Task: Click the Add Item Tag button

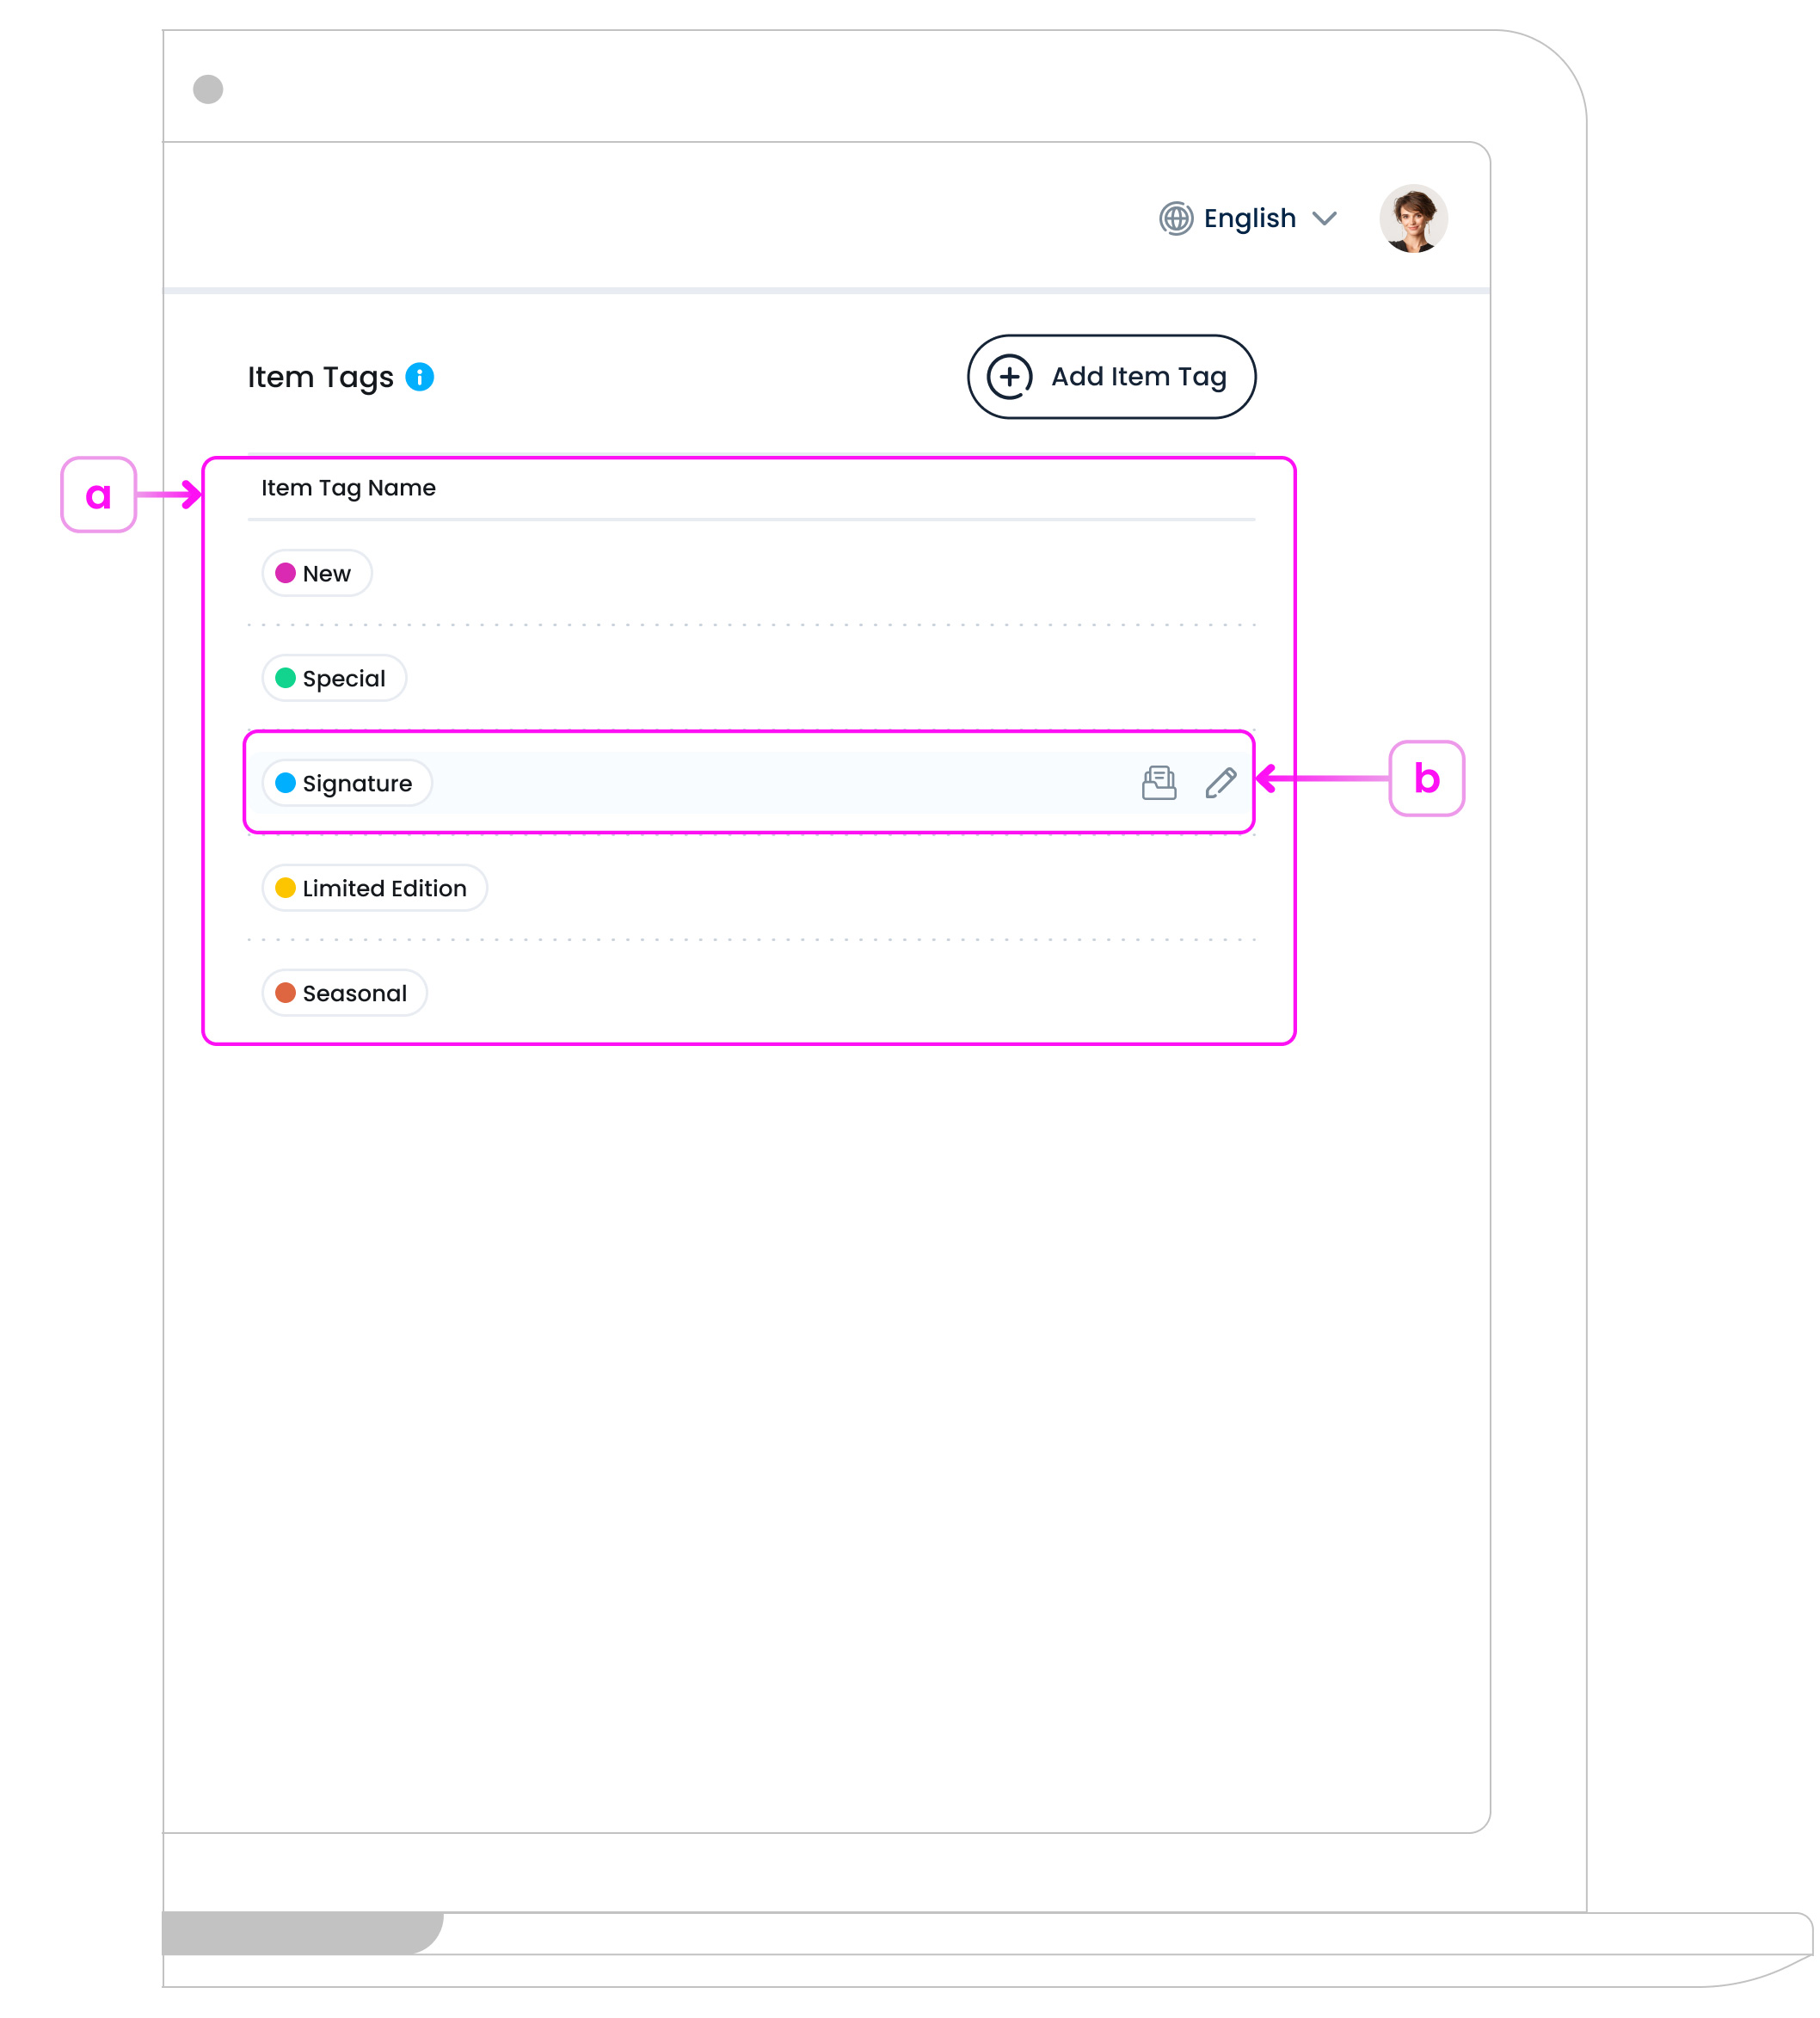Action: click(1111, 377)
